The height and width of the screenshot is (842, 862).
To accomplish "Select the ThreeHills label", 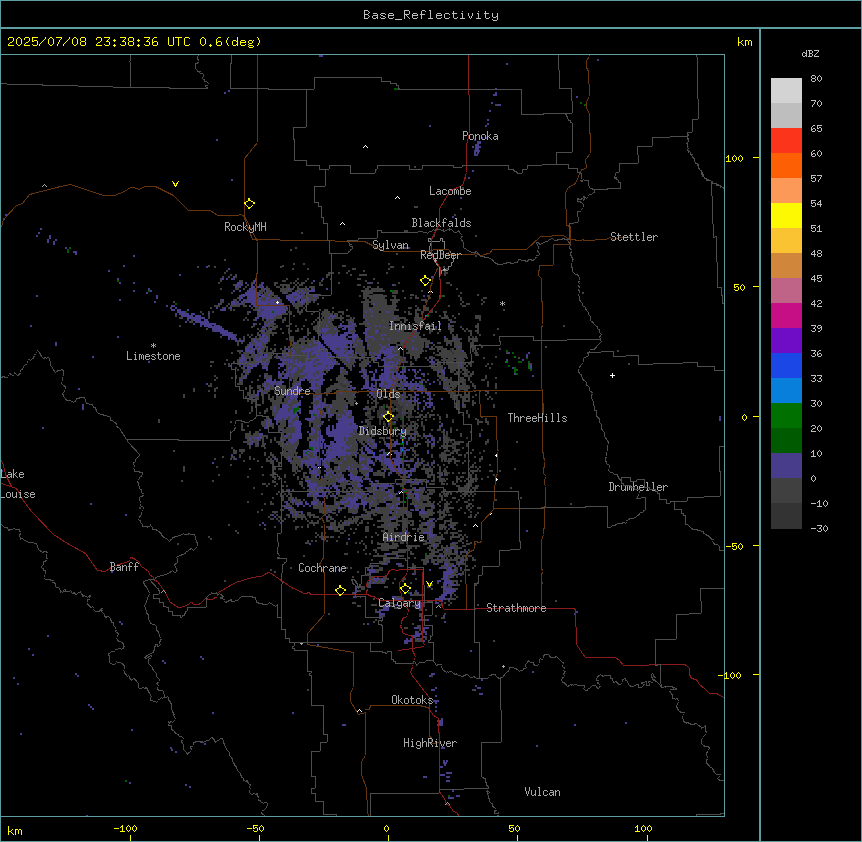I will (x=537, y=418).
